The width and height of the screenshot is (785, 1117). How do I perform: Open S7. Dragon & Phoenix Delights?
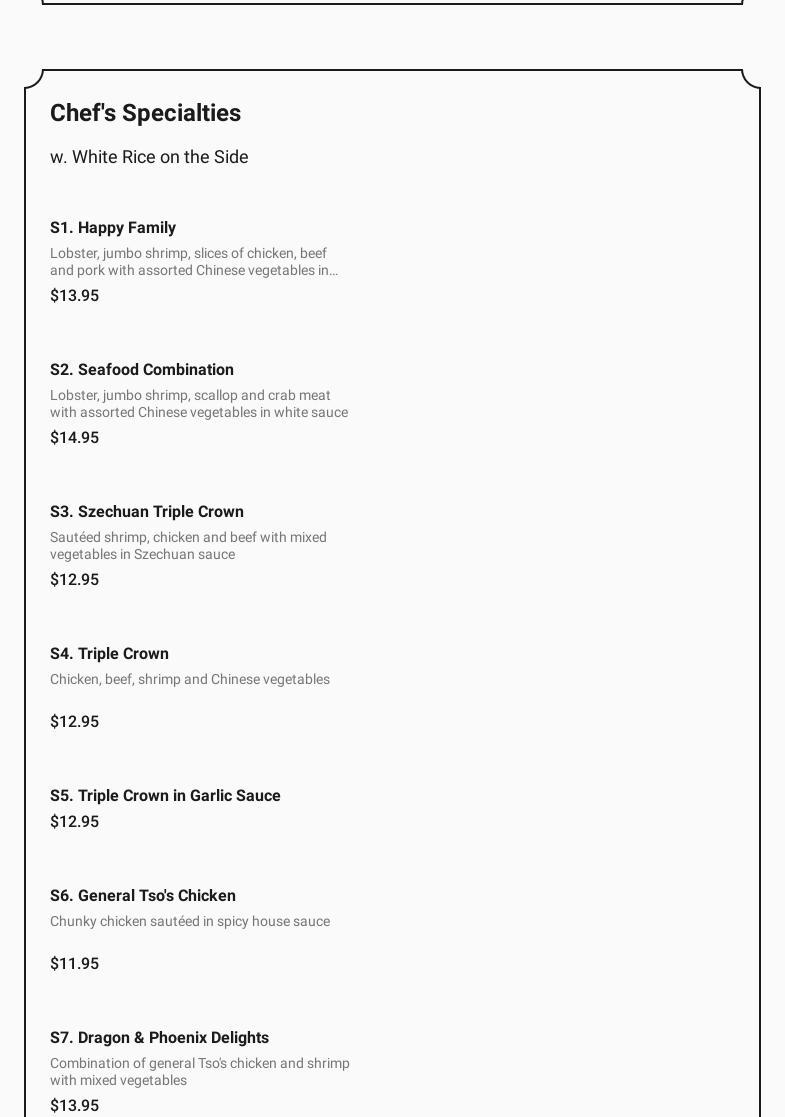click(x=159, y=1038)
